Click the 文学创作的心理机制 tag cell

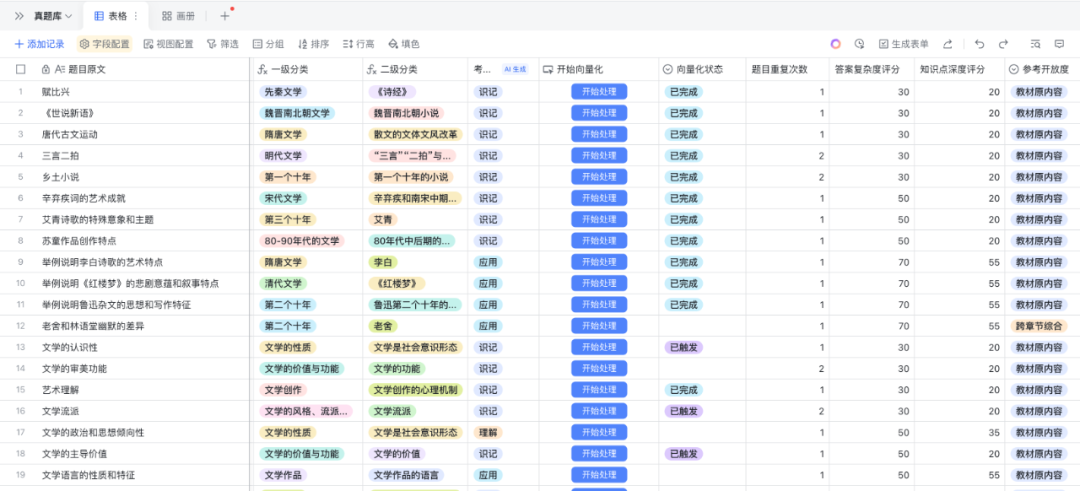(415, 390)
